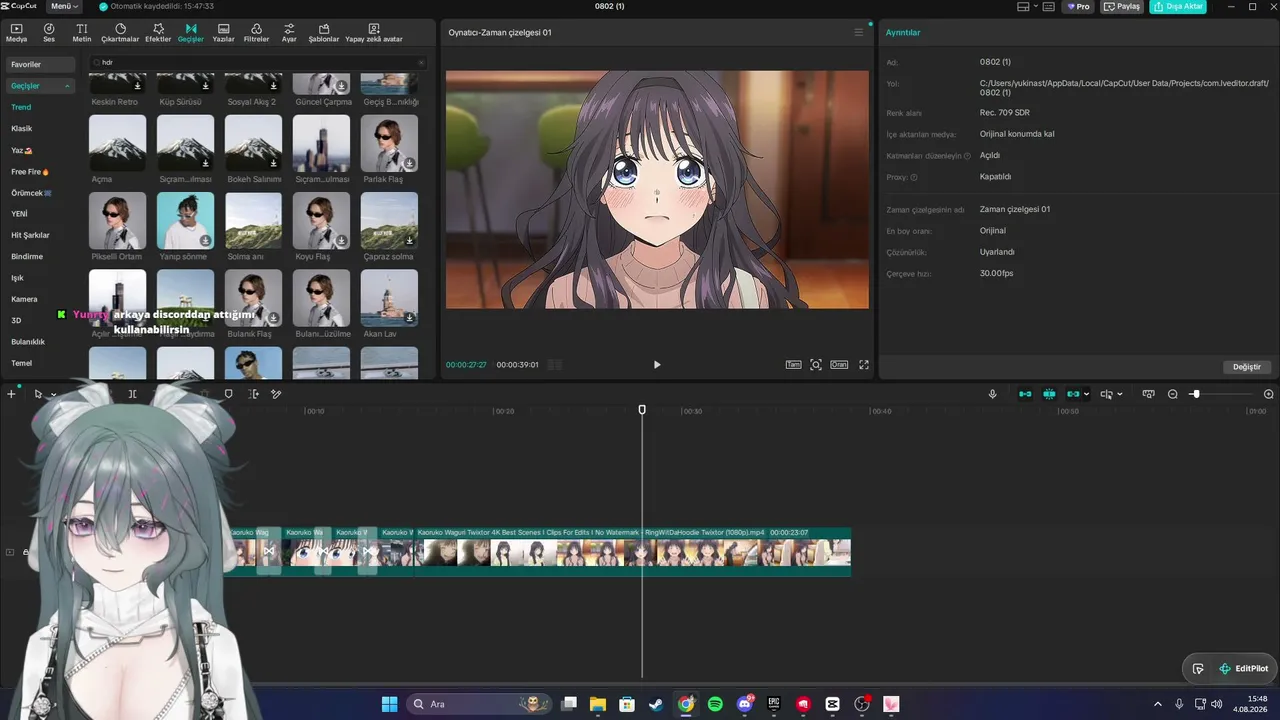Select the Klasik transitions category
This screenshot has height=720, width=1280.
[x=22, y=129]
